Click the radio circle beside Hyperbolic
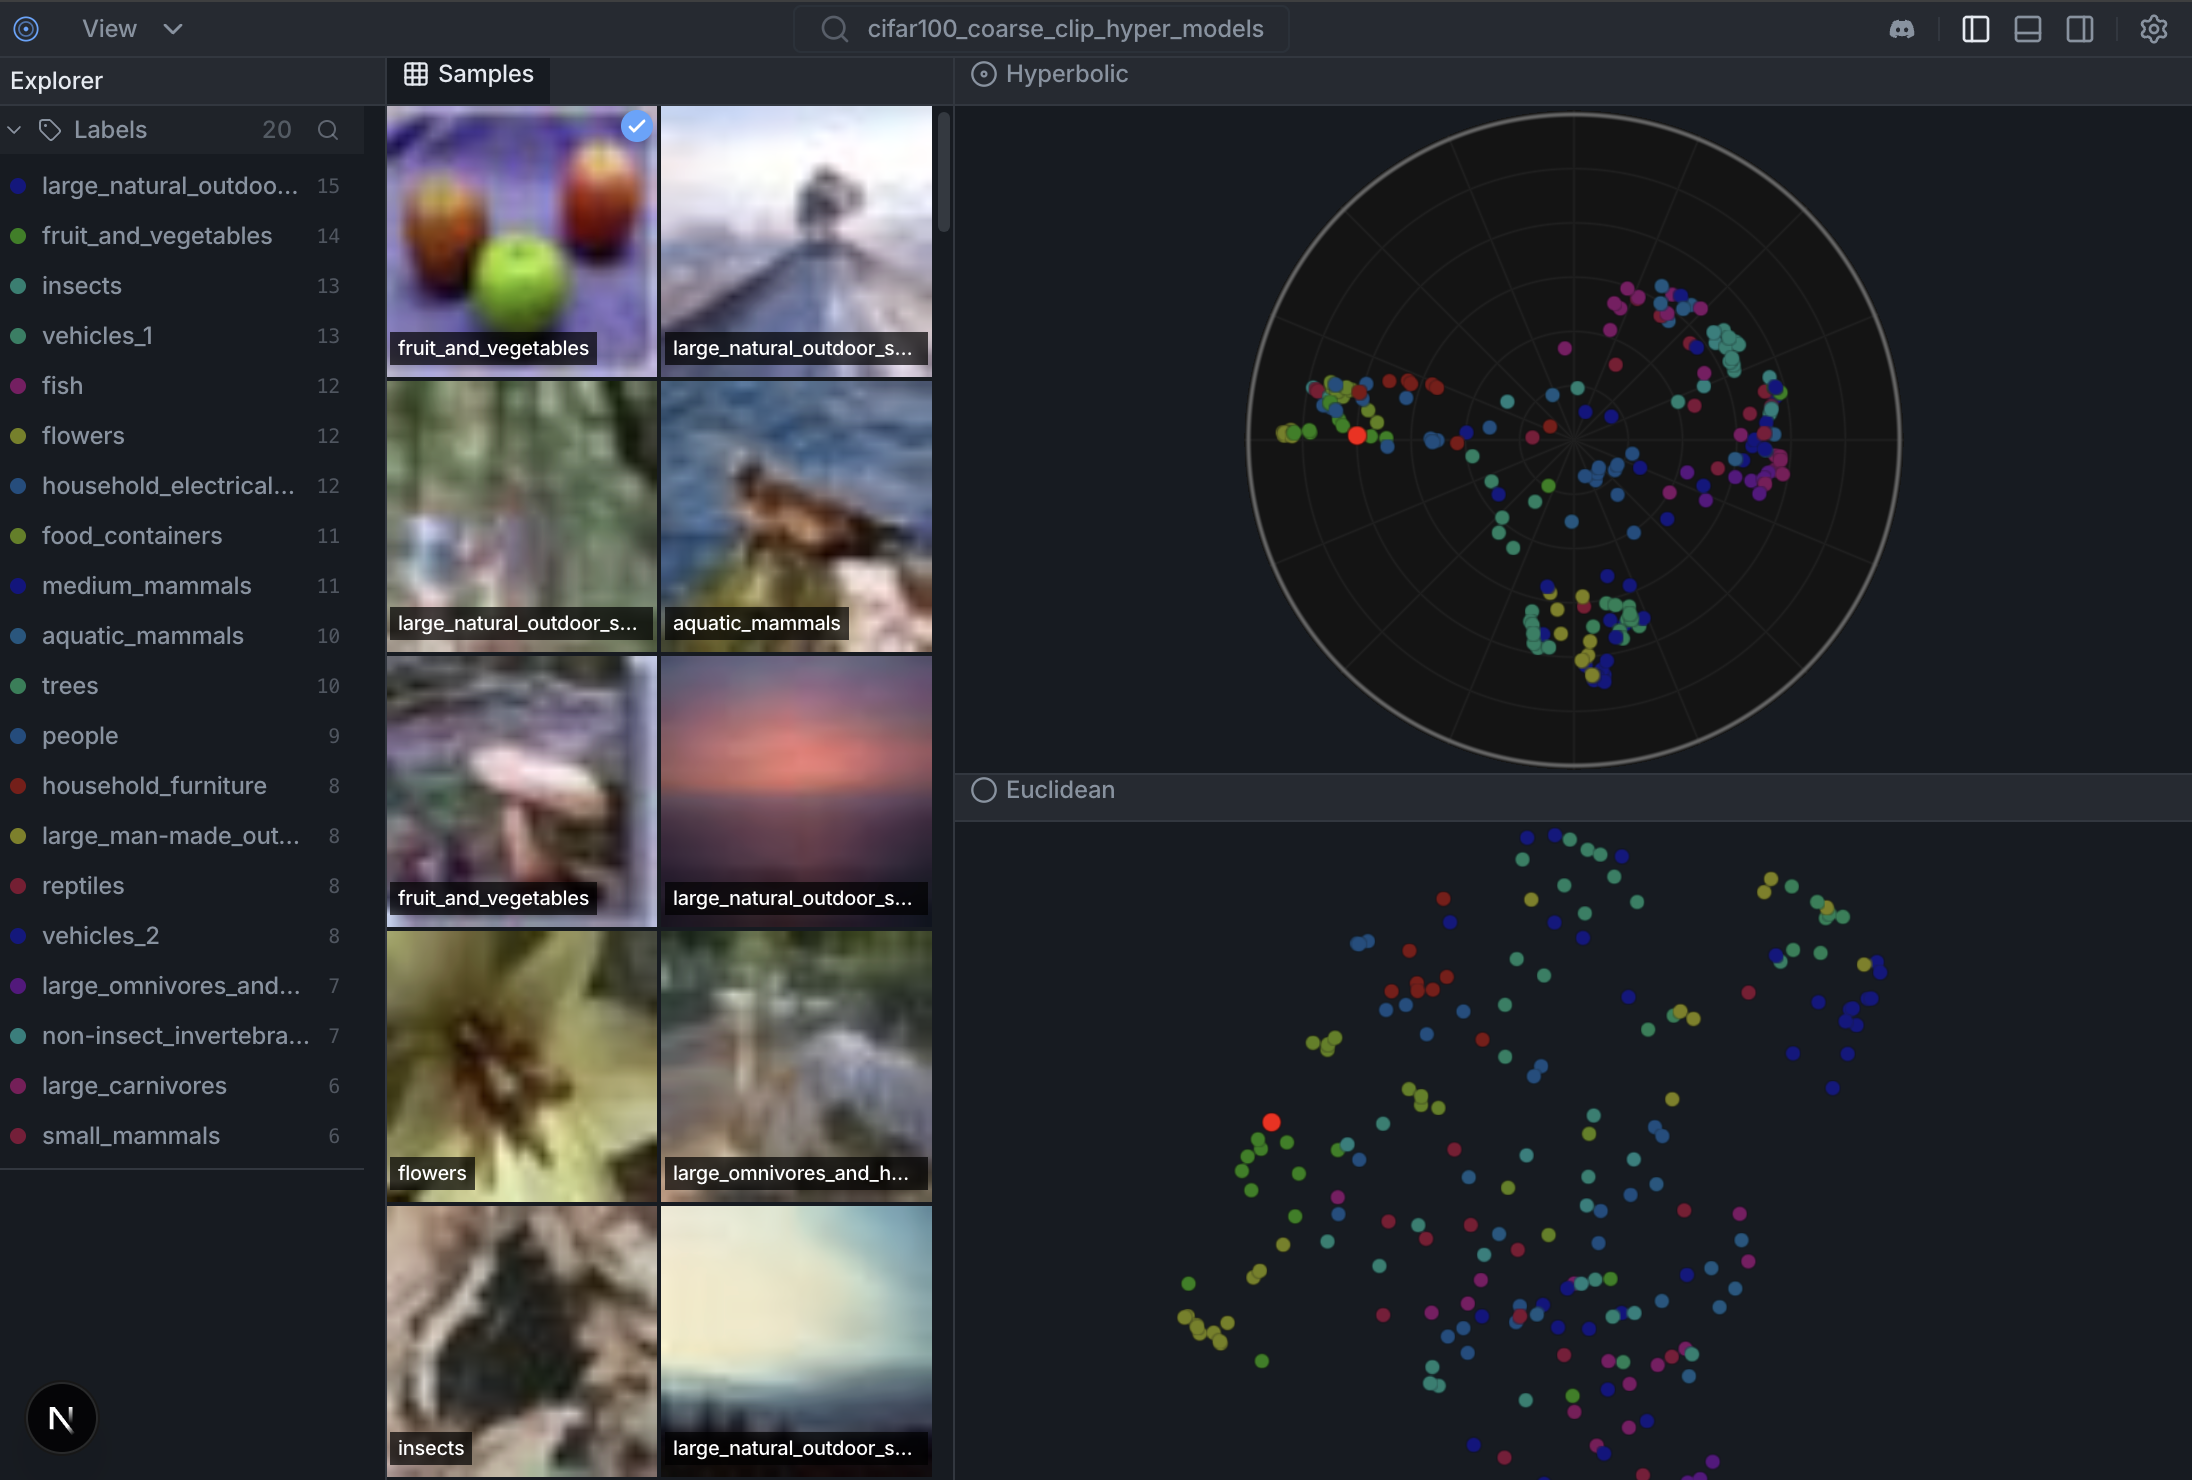 983,74
